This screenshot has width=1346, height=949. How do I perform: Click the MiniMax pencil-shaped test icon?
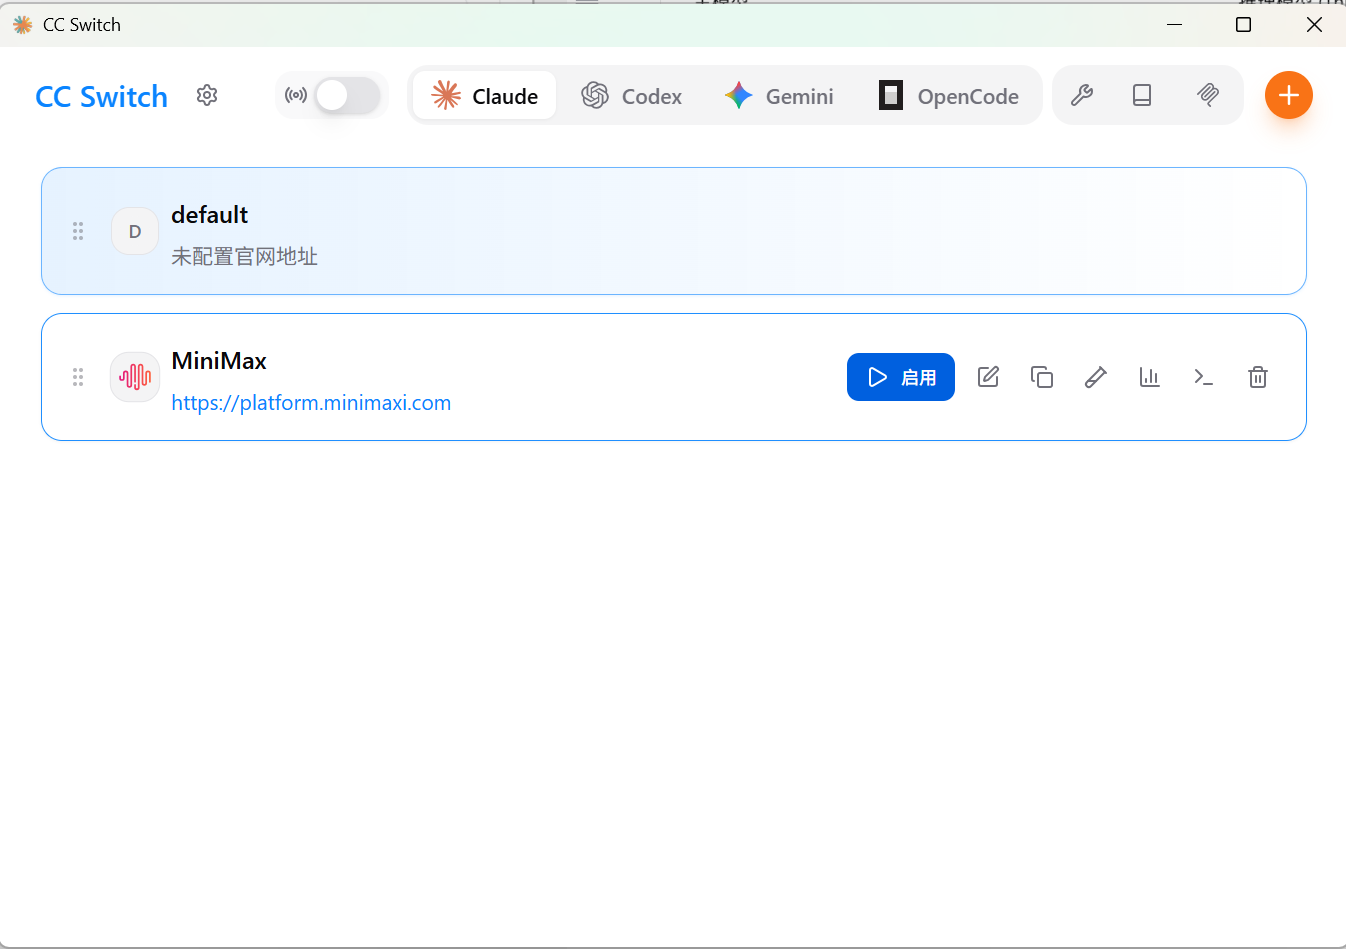pos(1096,377)
